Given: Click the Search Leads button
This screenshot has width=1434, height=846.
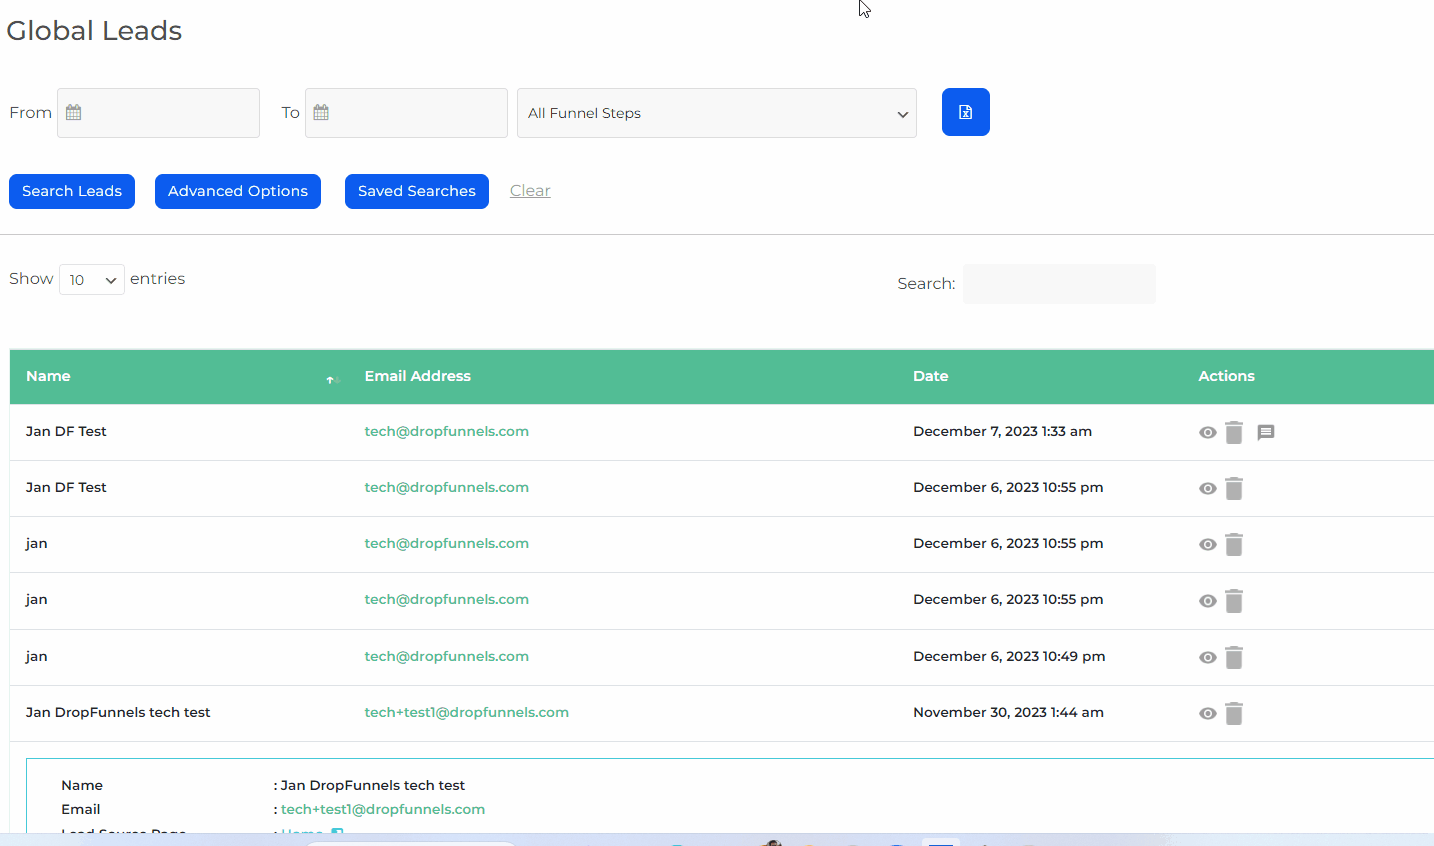Looking at the screenshot, I should click(72, 191).
